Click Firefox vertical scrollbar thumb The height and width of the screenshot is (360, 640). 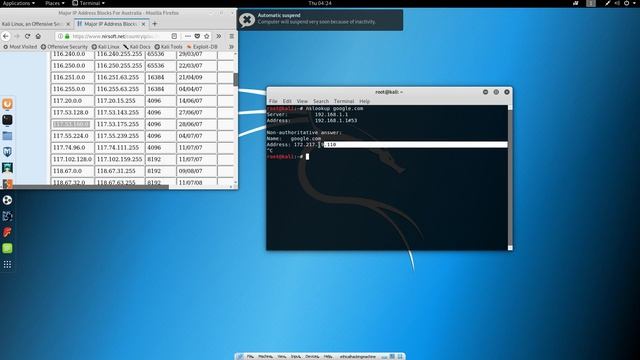tap(236, 80)
